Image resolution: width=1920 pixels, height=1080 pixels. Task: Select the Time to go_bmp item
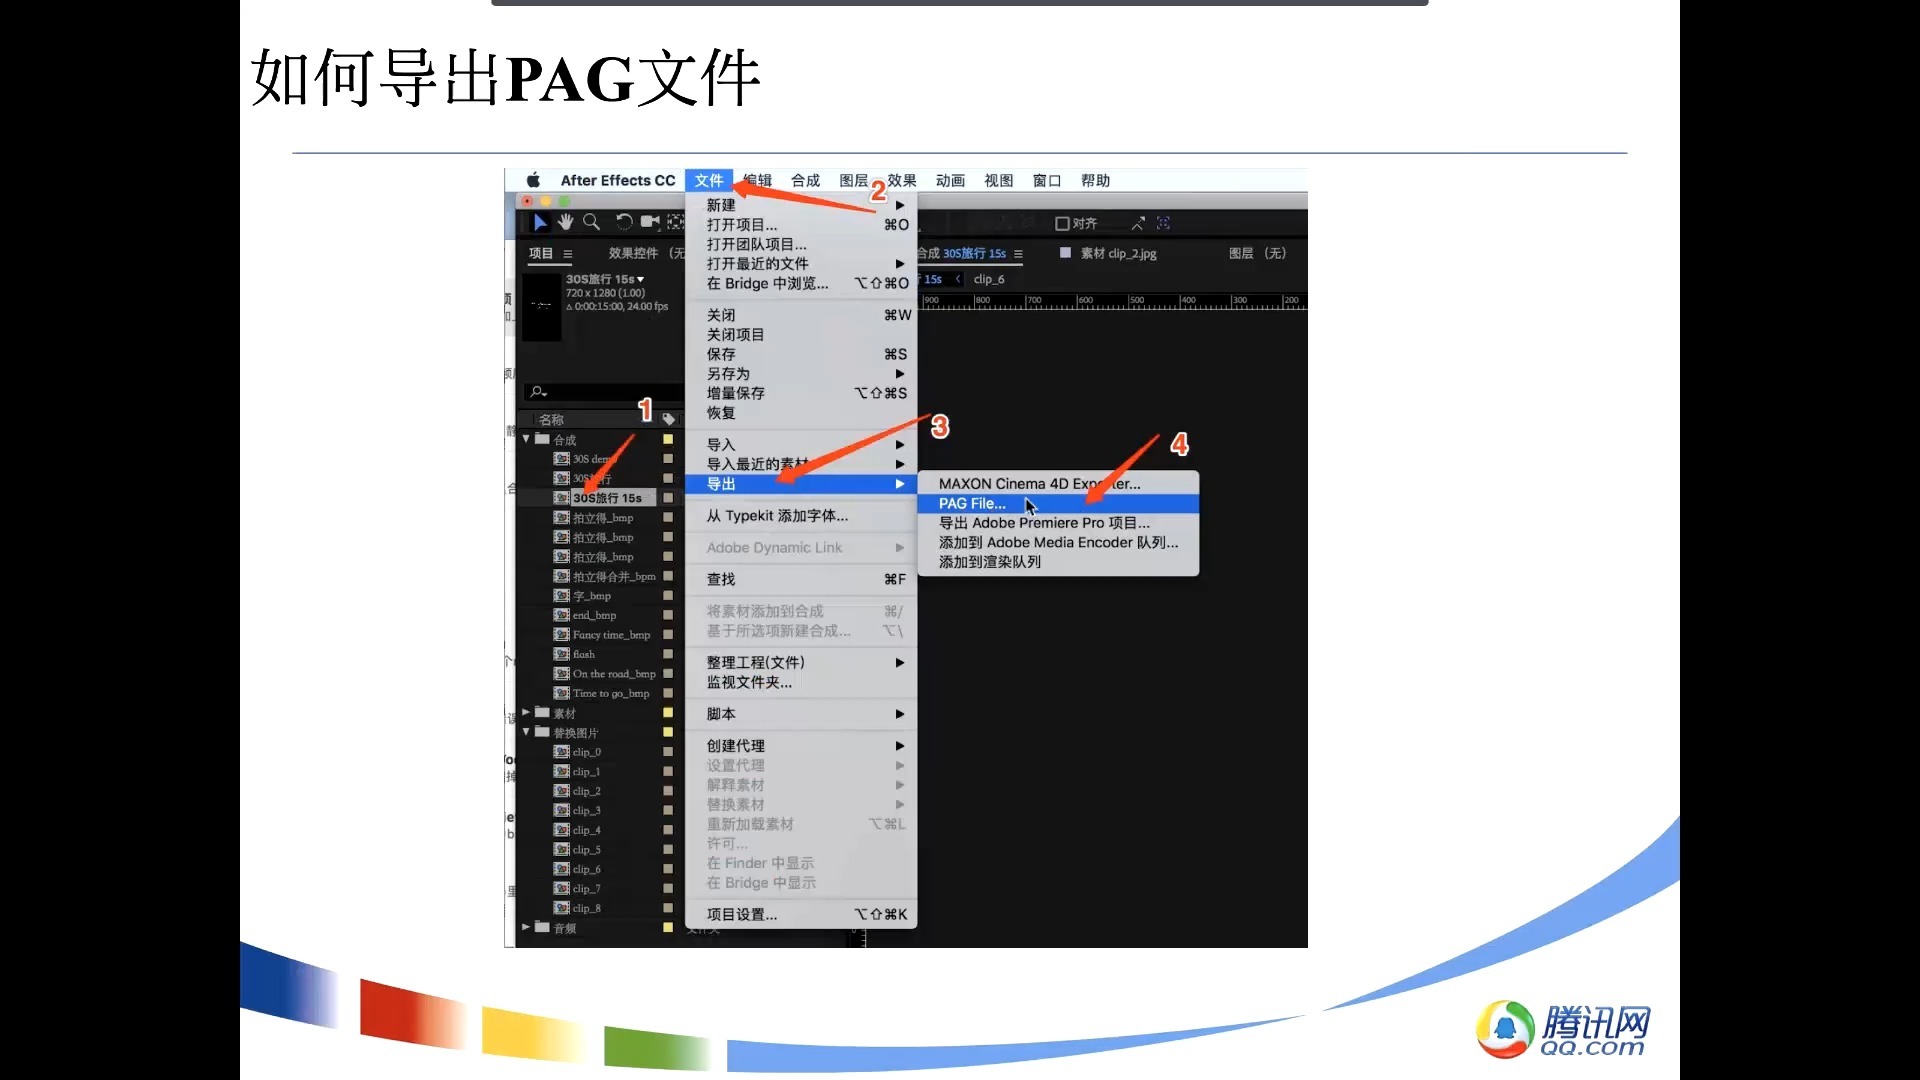[x=611, y=693]
